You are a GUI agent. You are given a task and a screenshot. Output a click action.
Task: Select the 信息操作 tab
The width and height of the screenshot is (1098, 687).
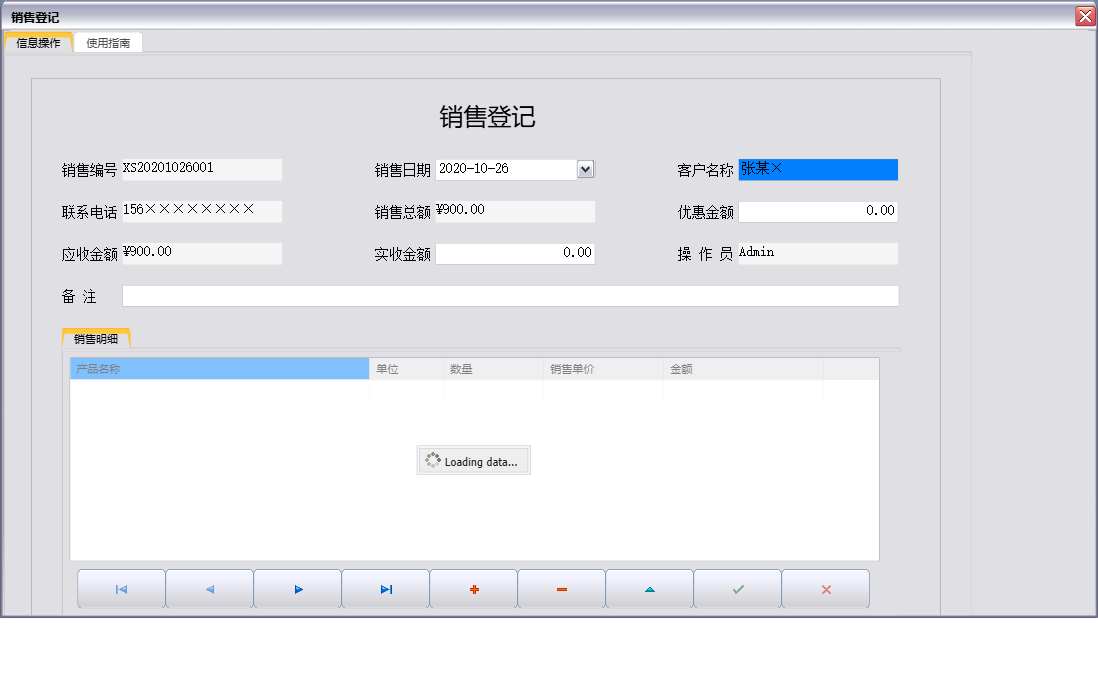click(x=38, y=42)
